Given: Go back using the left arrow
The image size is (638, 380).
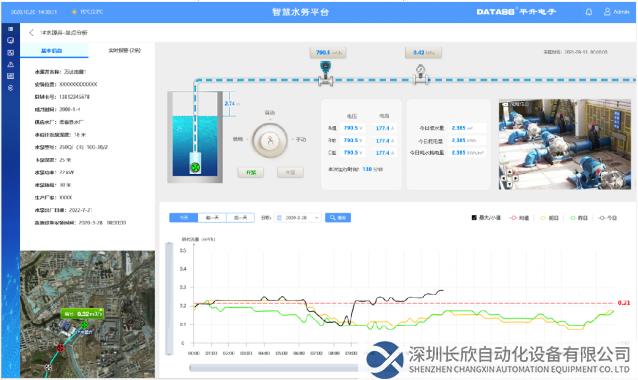Looking at the screenshot, I should click(31, 33).
